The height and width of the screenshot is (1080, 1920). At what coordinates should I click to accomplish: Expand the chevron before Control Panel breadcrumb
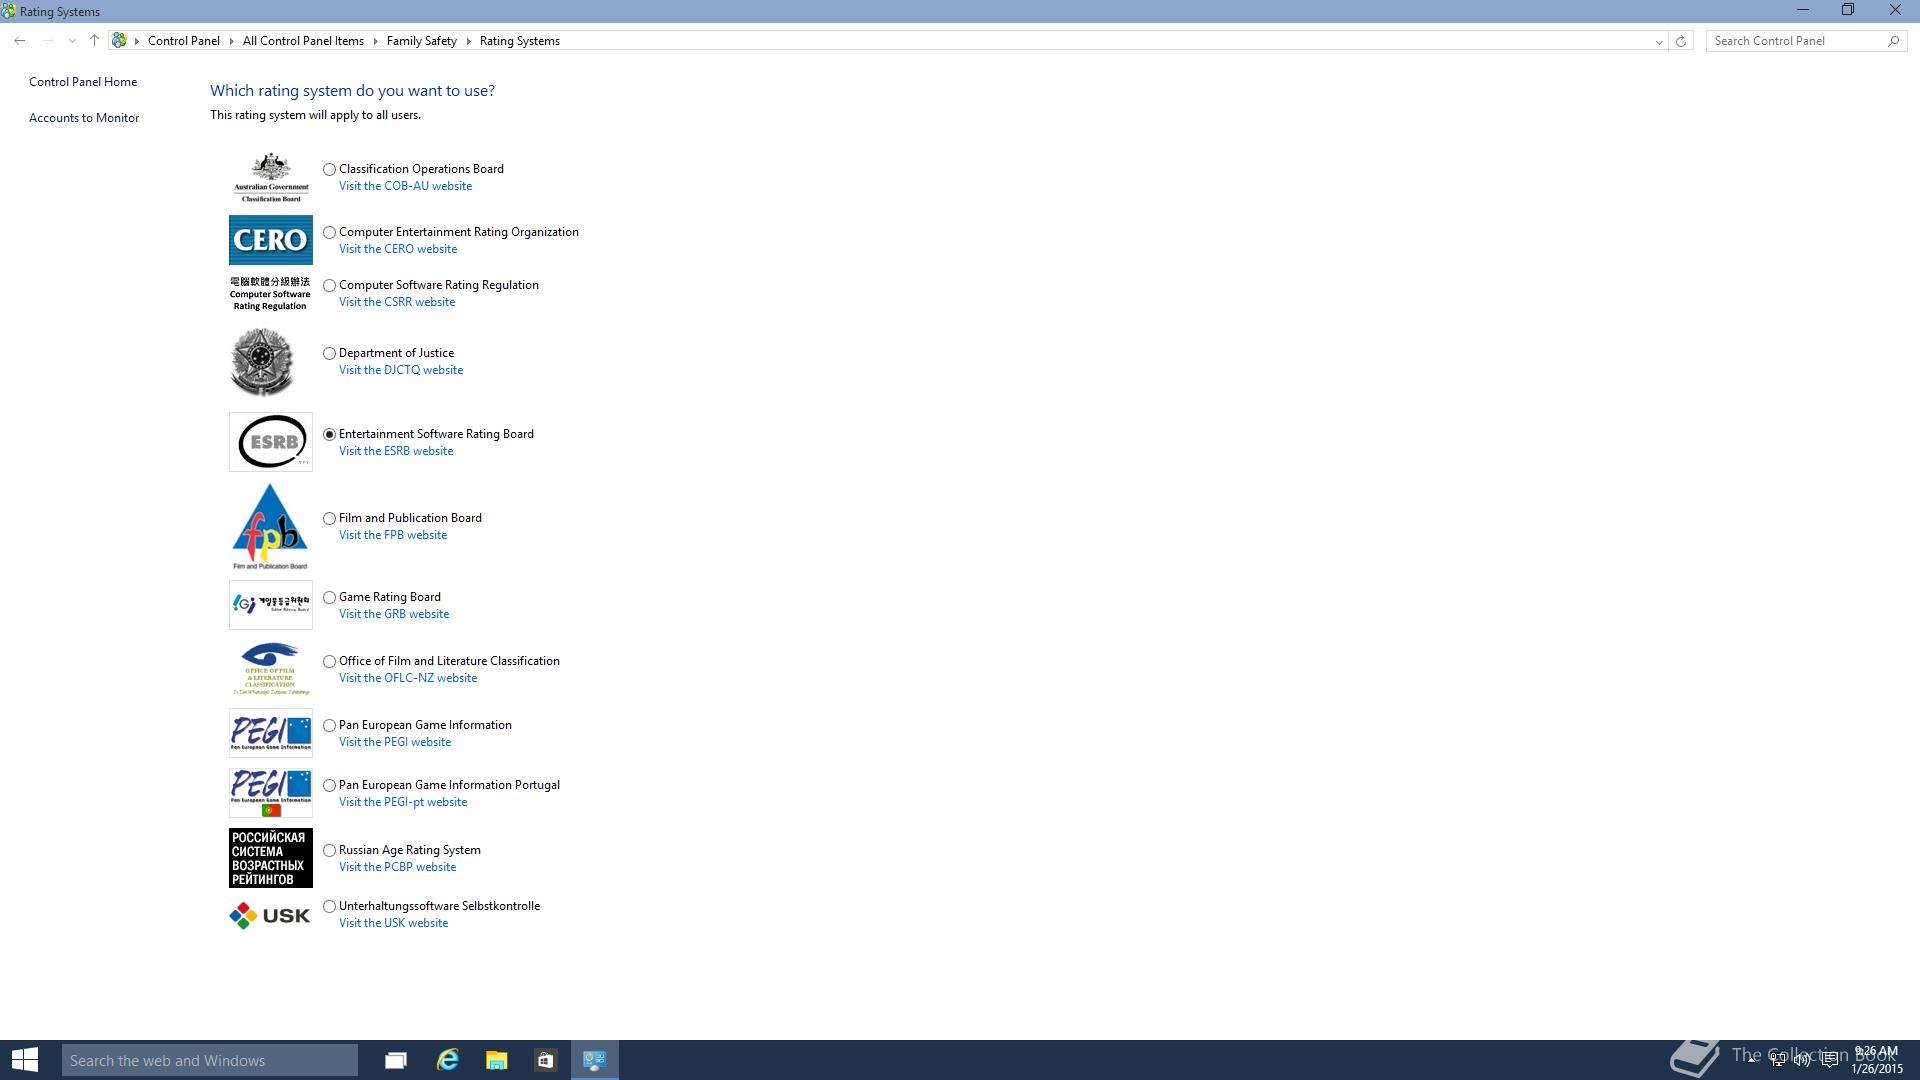coord(137,41)
